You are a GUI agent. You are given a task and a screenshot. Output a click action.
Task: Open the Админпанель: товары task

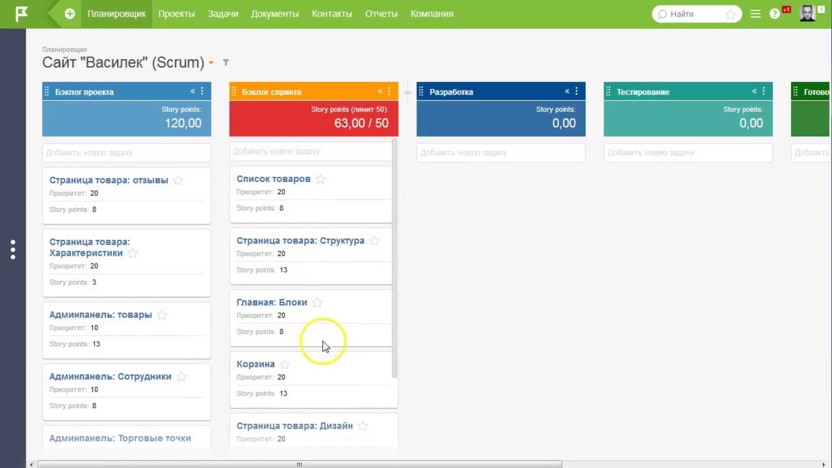[100, 315]
